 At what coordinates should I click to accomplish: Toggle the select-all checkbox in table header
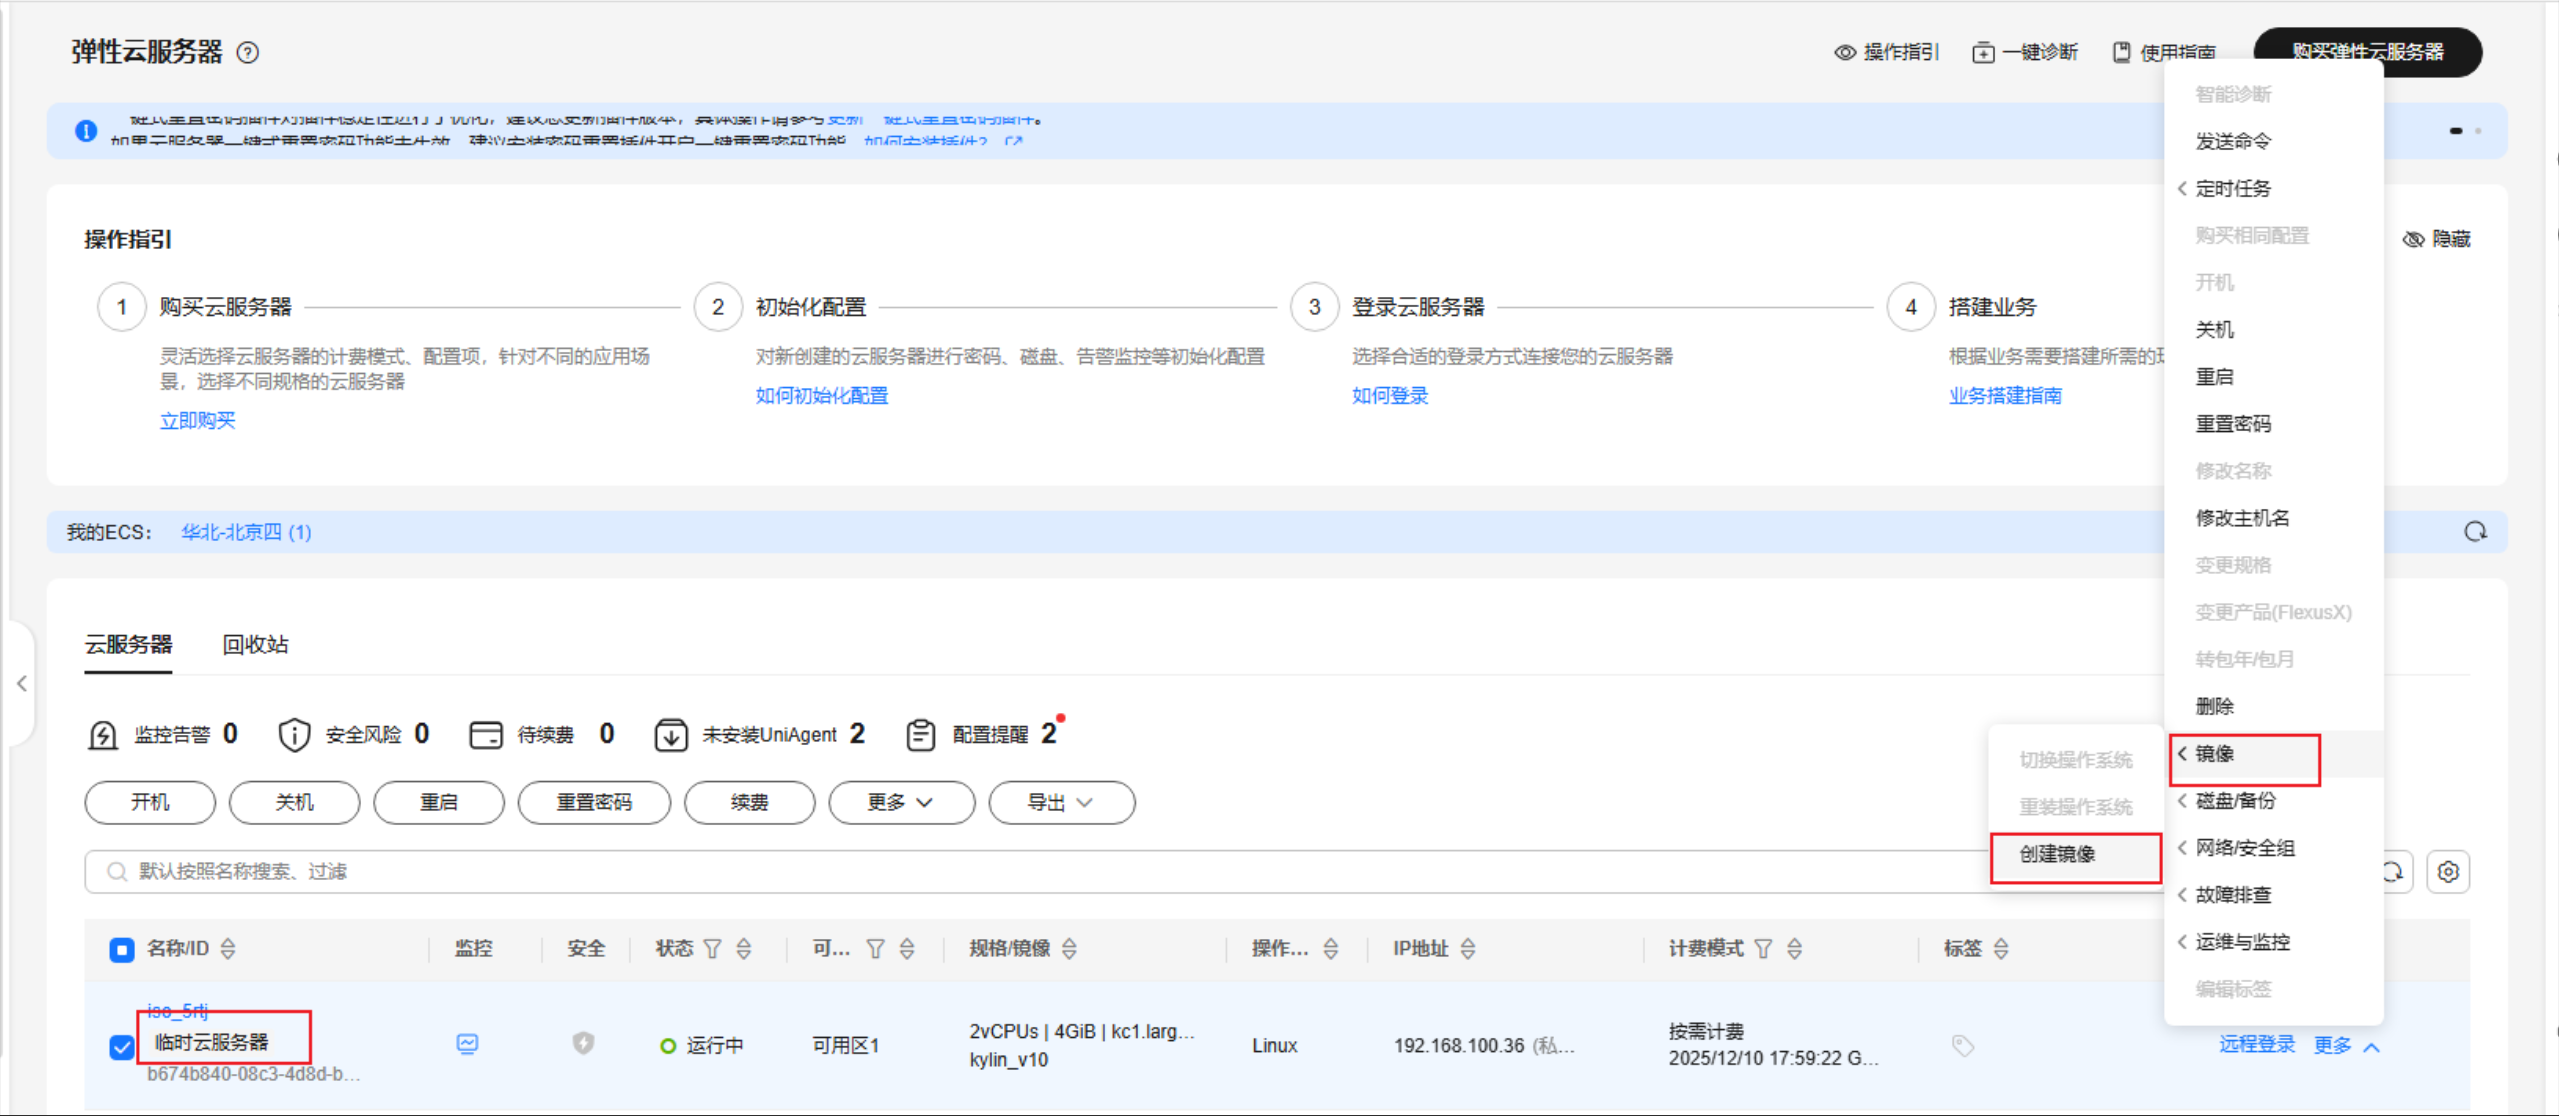pos(122,949)
